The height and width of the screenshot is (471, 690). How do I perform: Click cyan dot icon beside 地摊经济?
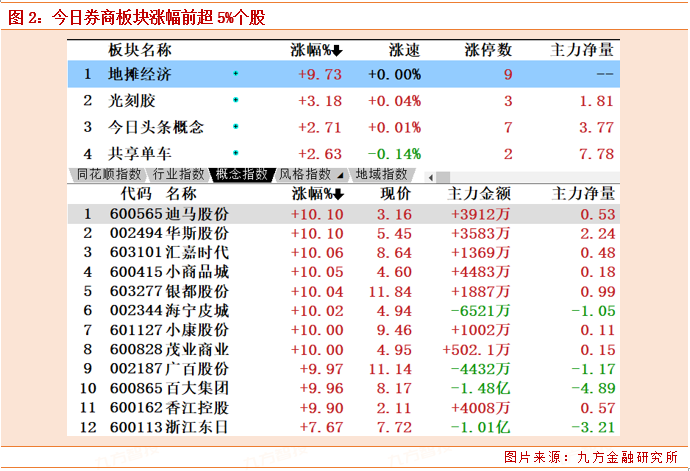(x=236, y=74)
